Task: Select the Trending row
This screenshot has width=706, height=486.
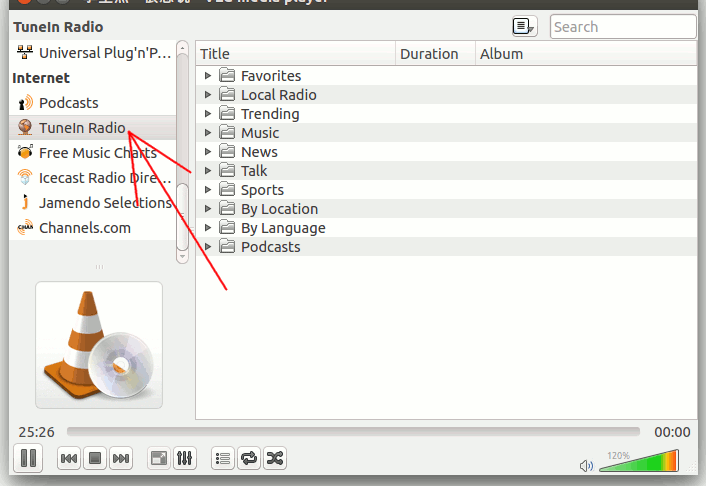Action: click(446, 114)
